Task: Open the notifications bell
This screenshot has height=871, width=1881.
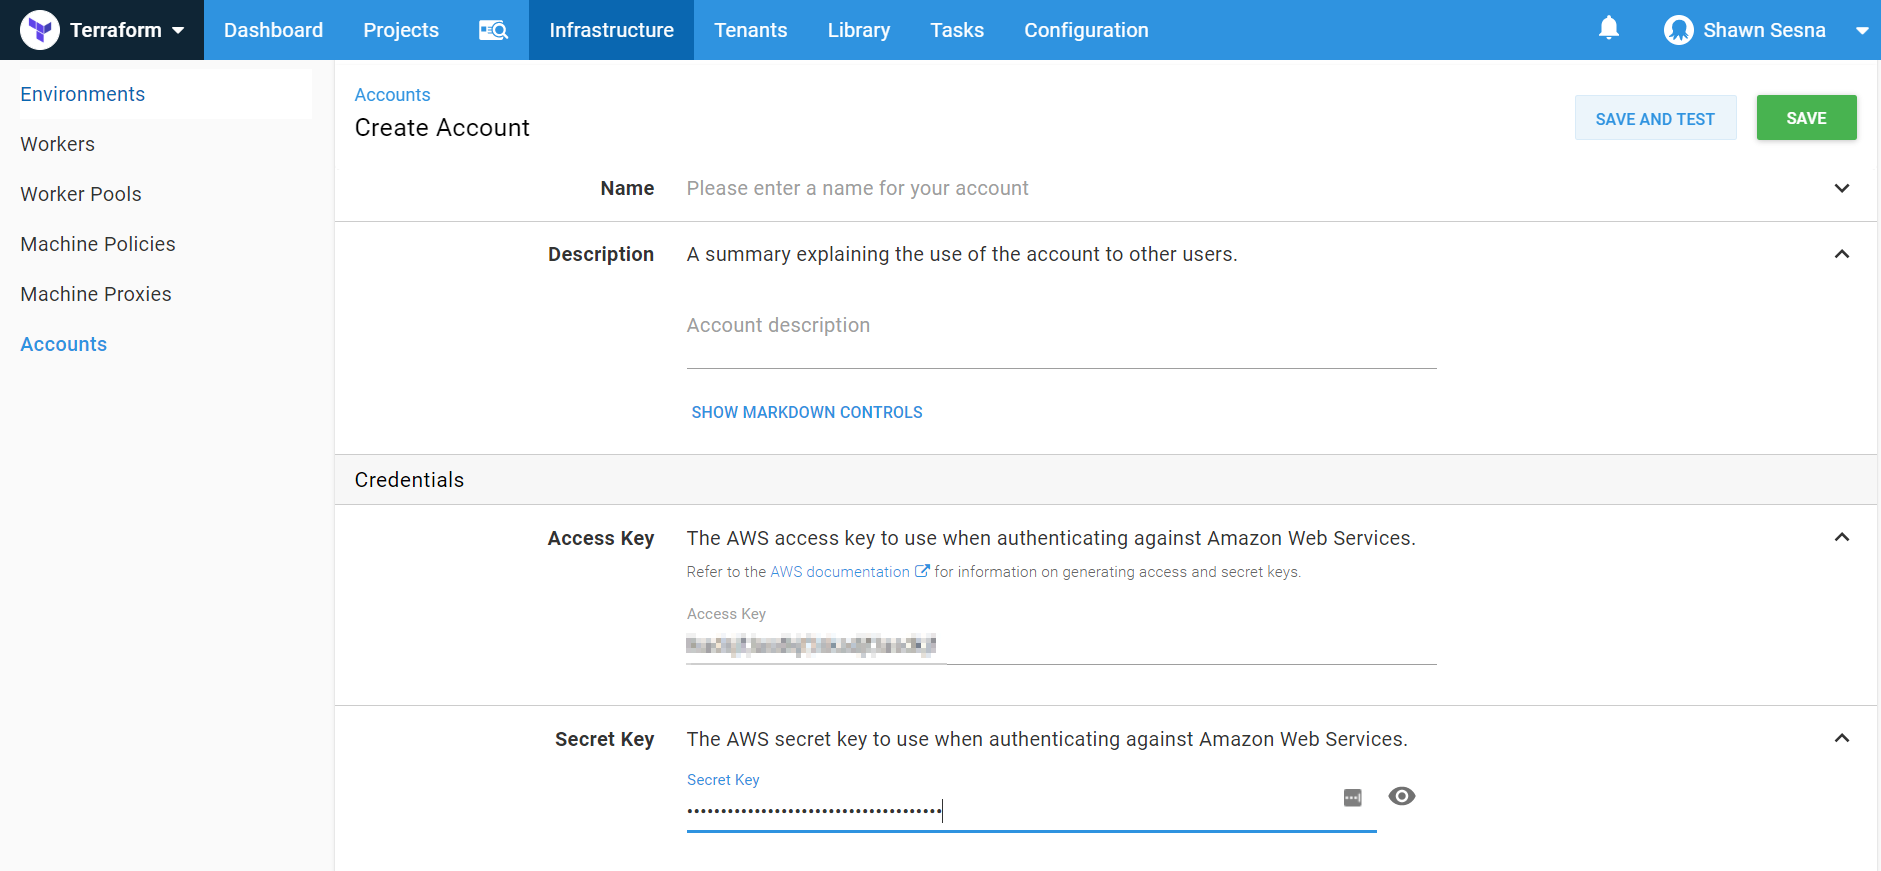Action: pos(1608,28)
